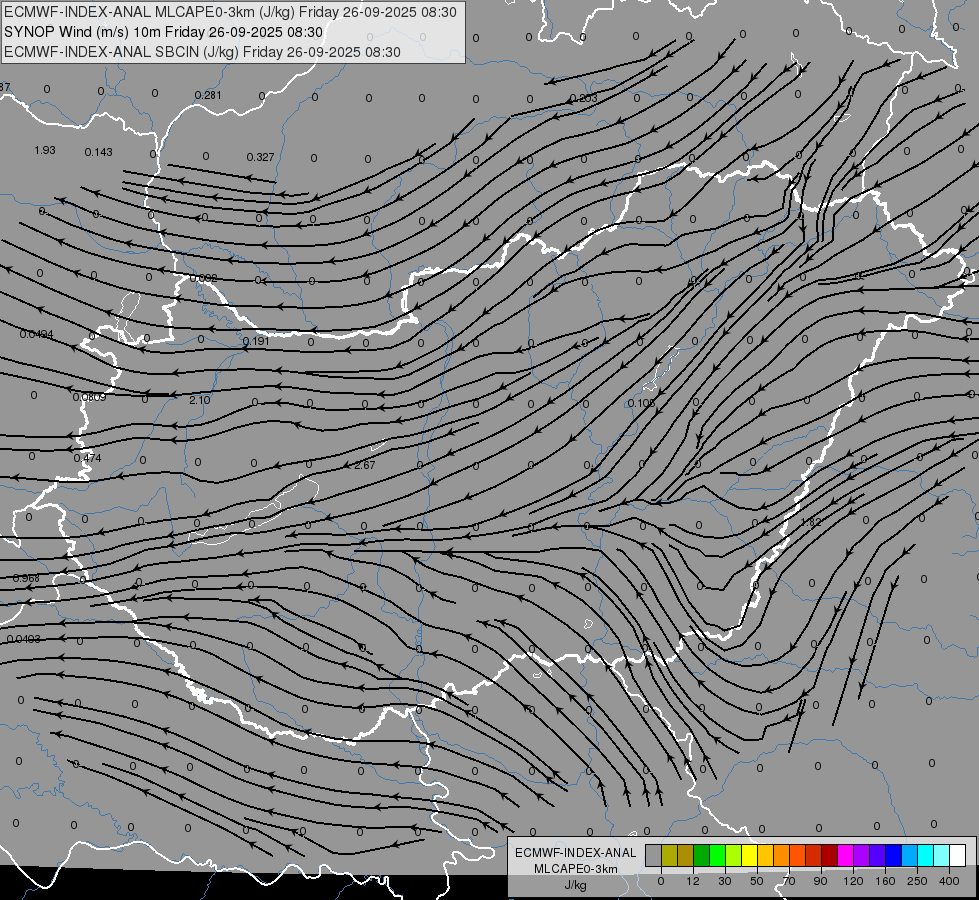Click the legend tick label 120
The height and width of the screenshot is (900, 979).
click(853, 881)
